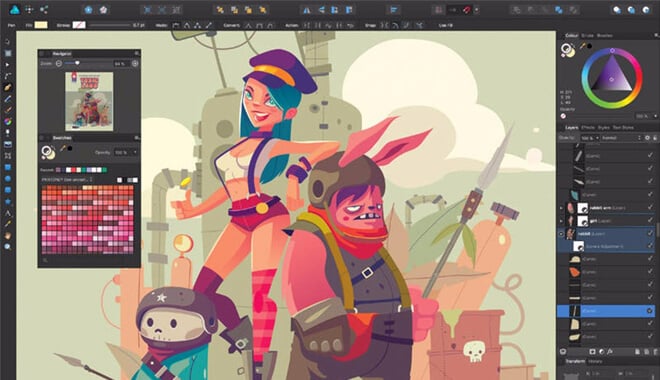
Task: Select the Artistic Text tool
Action: point(8,213)
